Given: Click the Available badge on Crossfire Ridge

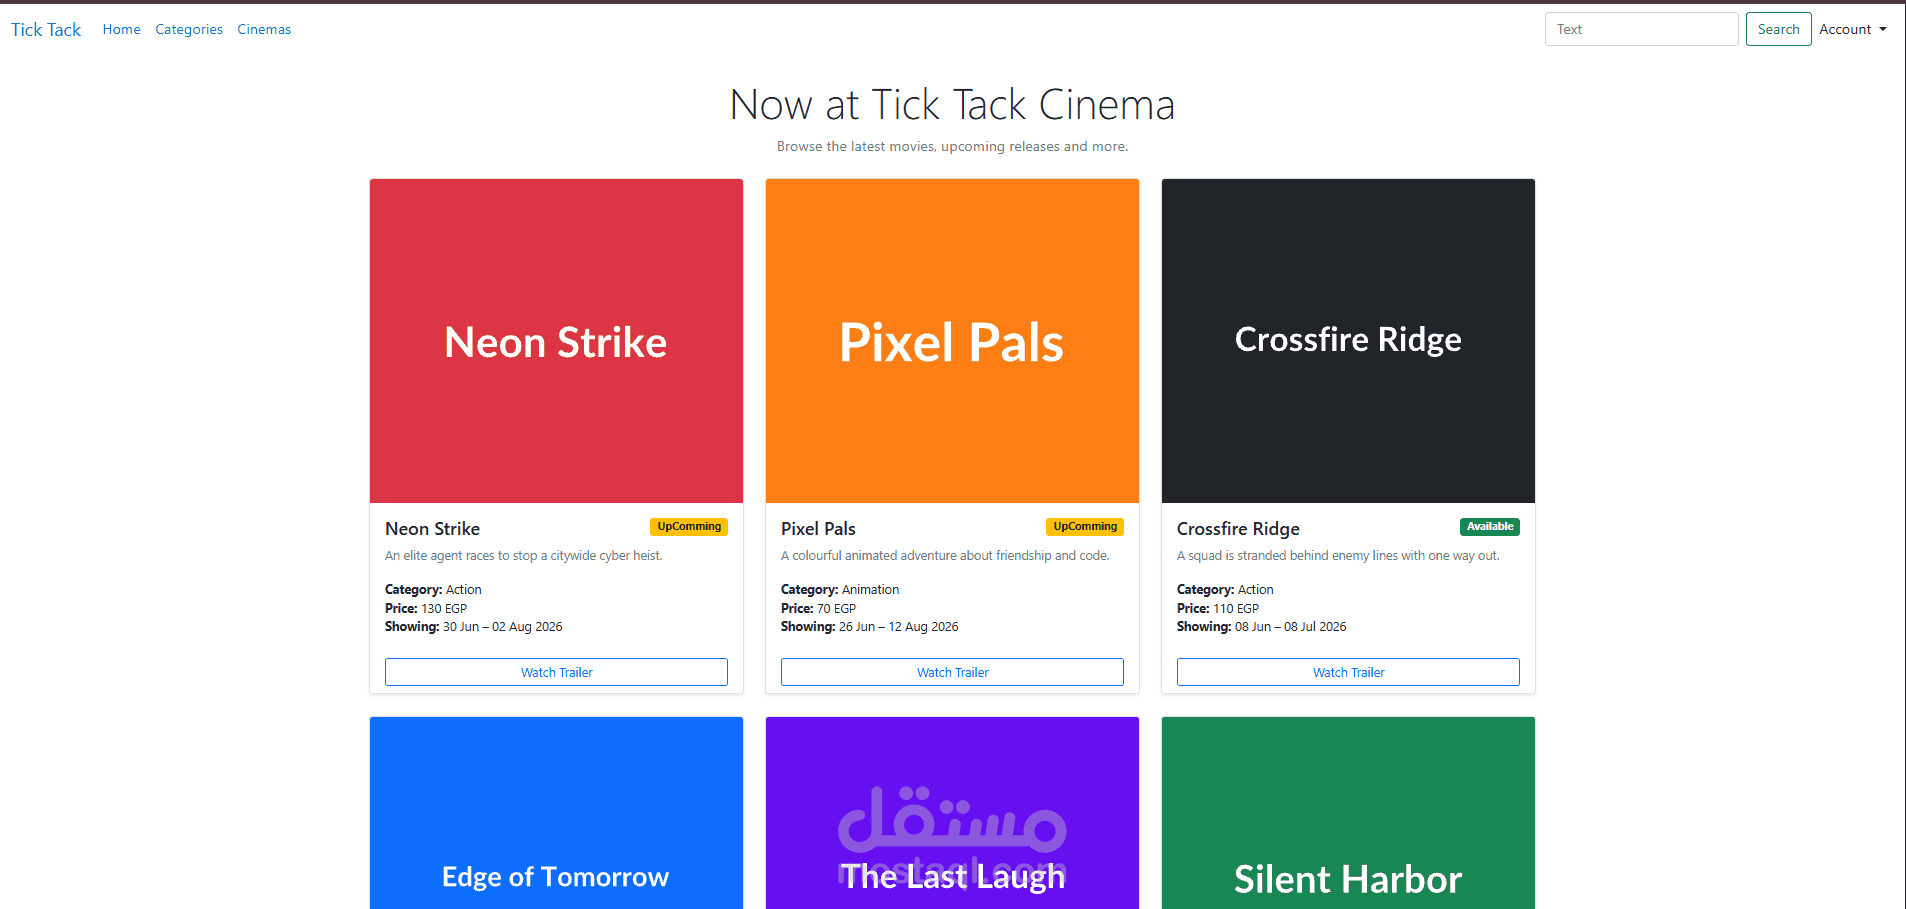Looking at the screenshot, I should tap(1490, 527).
